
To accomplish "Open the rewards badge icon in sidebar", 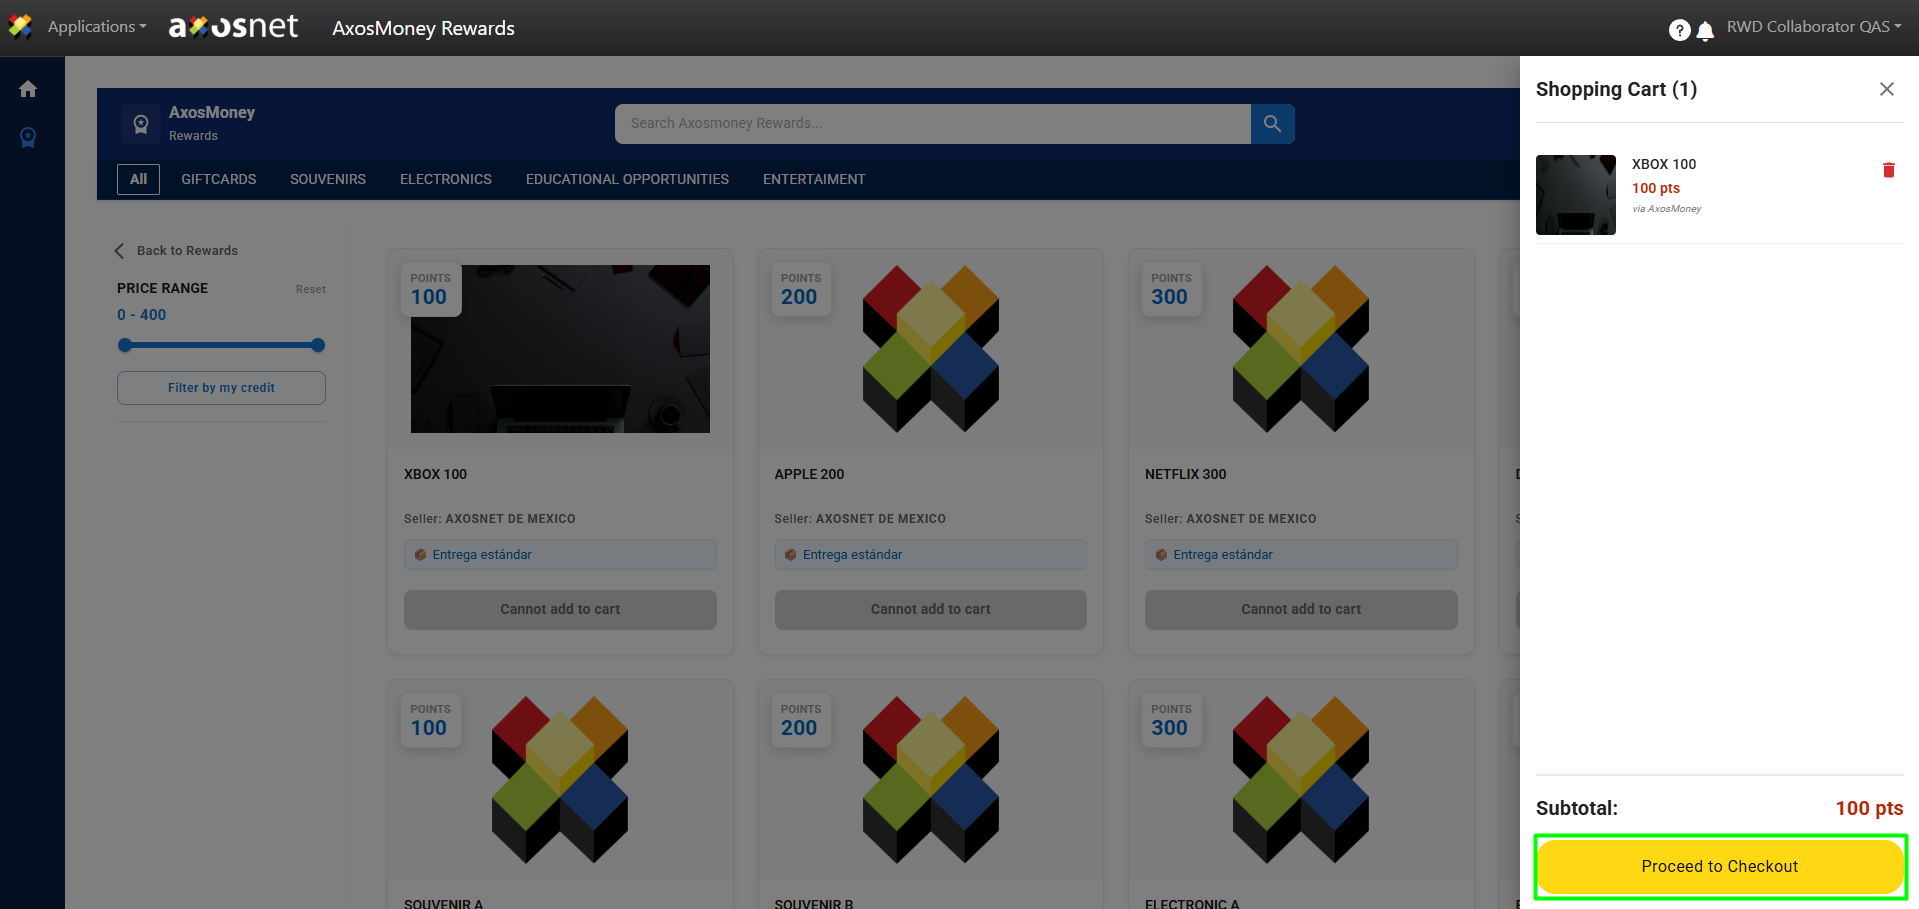I will click(28, 137).
